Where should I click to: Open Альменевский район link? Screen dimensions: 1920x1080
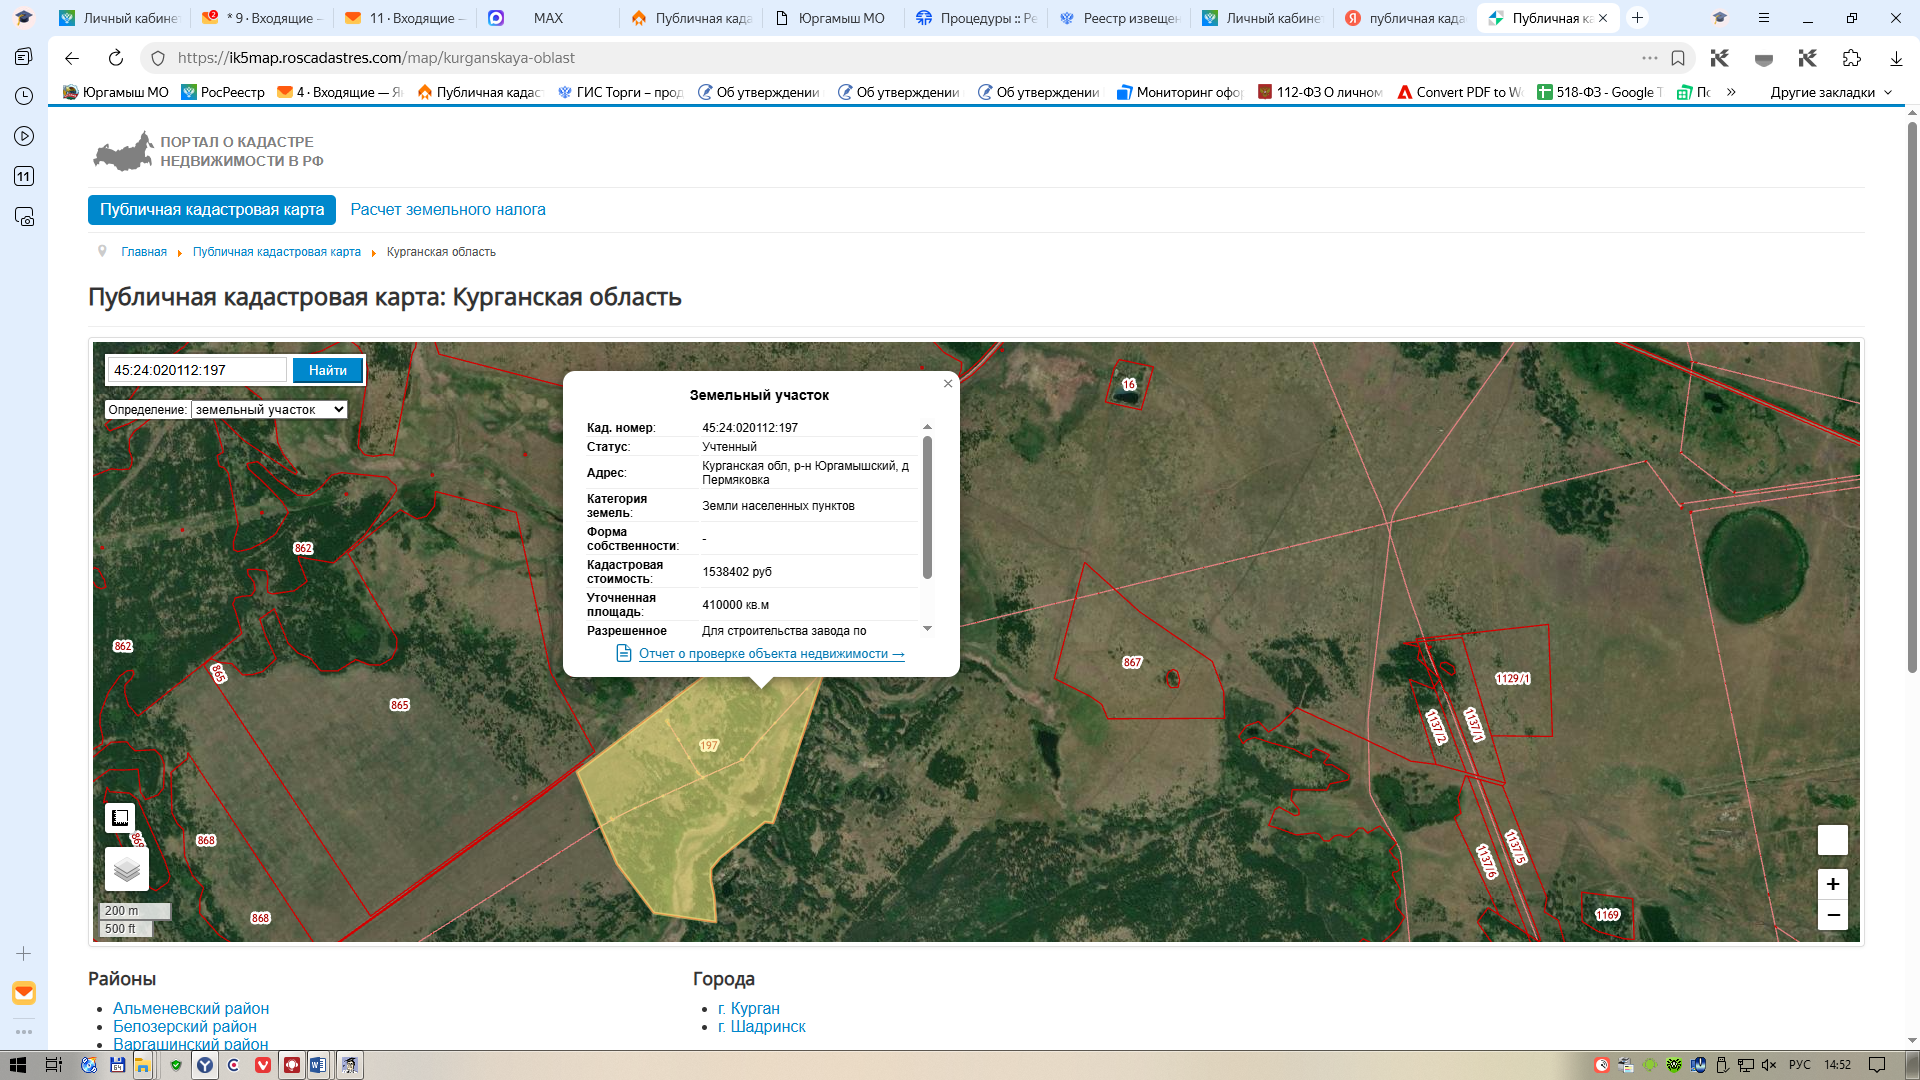click(x=191, y=1008)
